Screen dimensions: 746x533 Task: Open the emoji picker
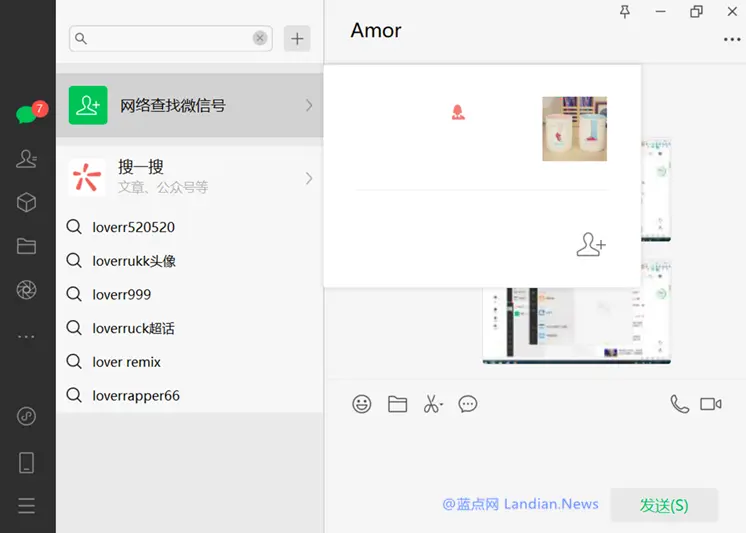(362, 404)
